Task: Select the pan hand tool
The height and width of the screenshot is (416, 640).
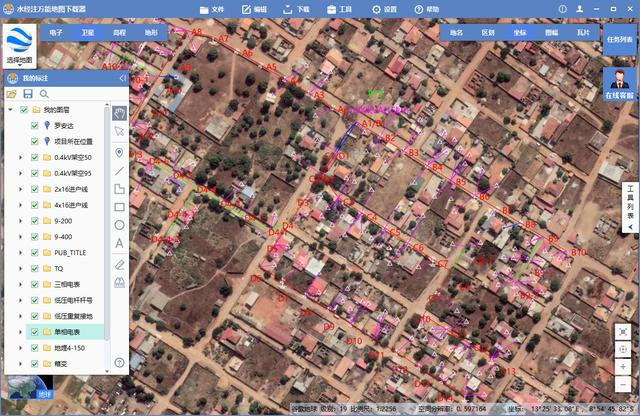Action: coord(119,113)
